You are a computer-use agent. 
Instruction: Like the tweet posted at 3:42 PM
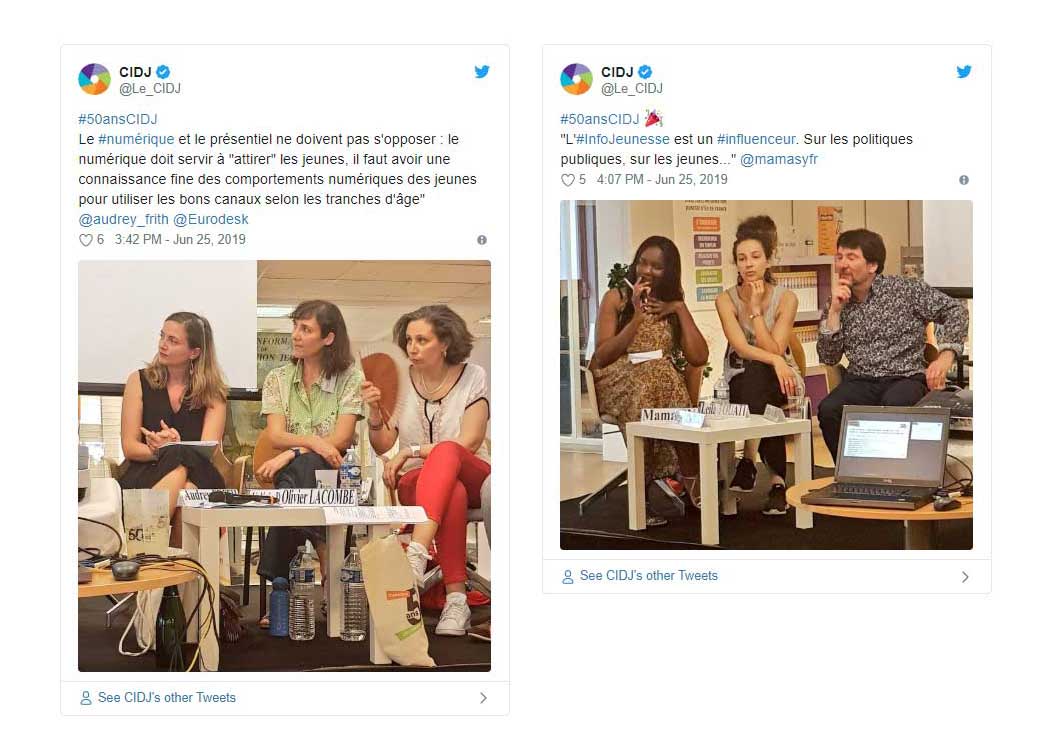coord(86,240)
